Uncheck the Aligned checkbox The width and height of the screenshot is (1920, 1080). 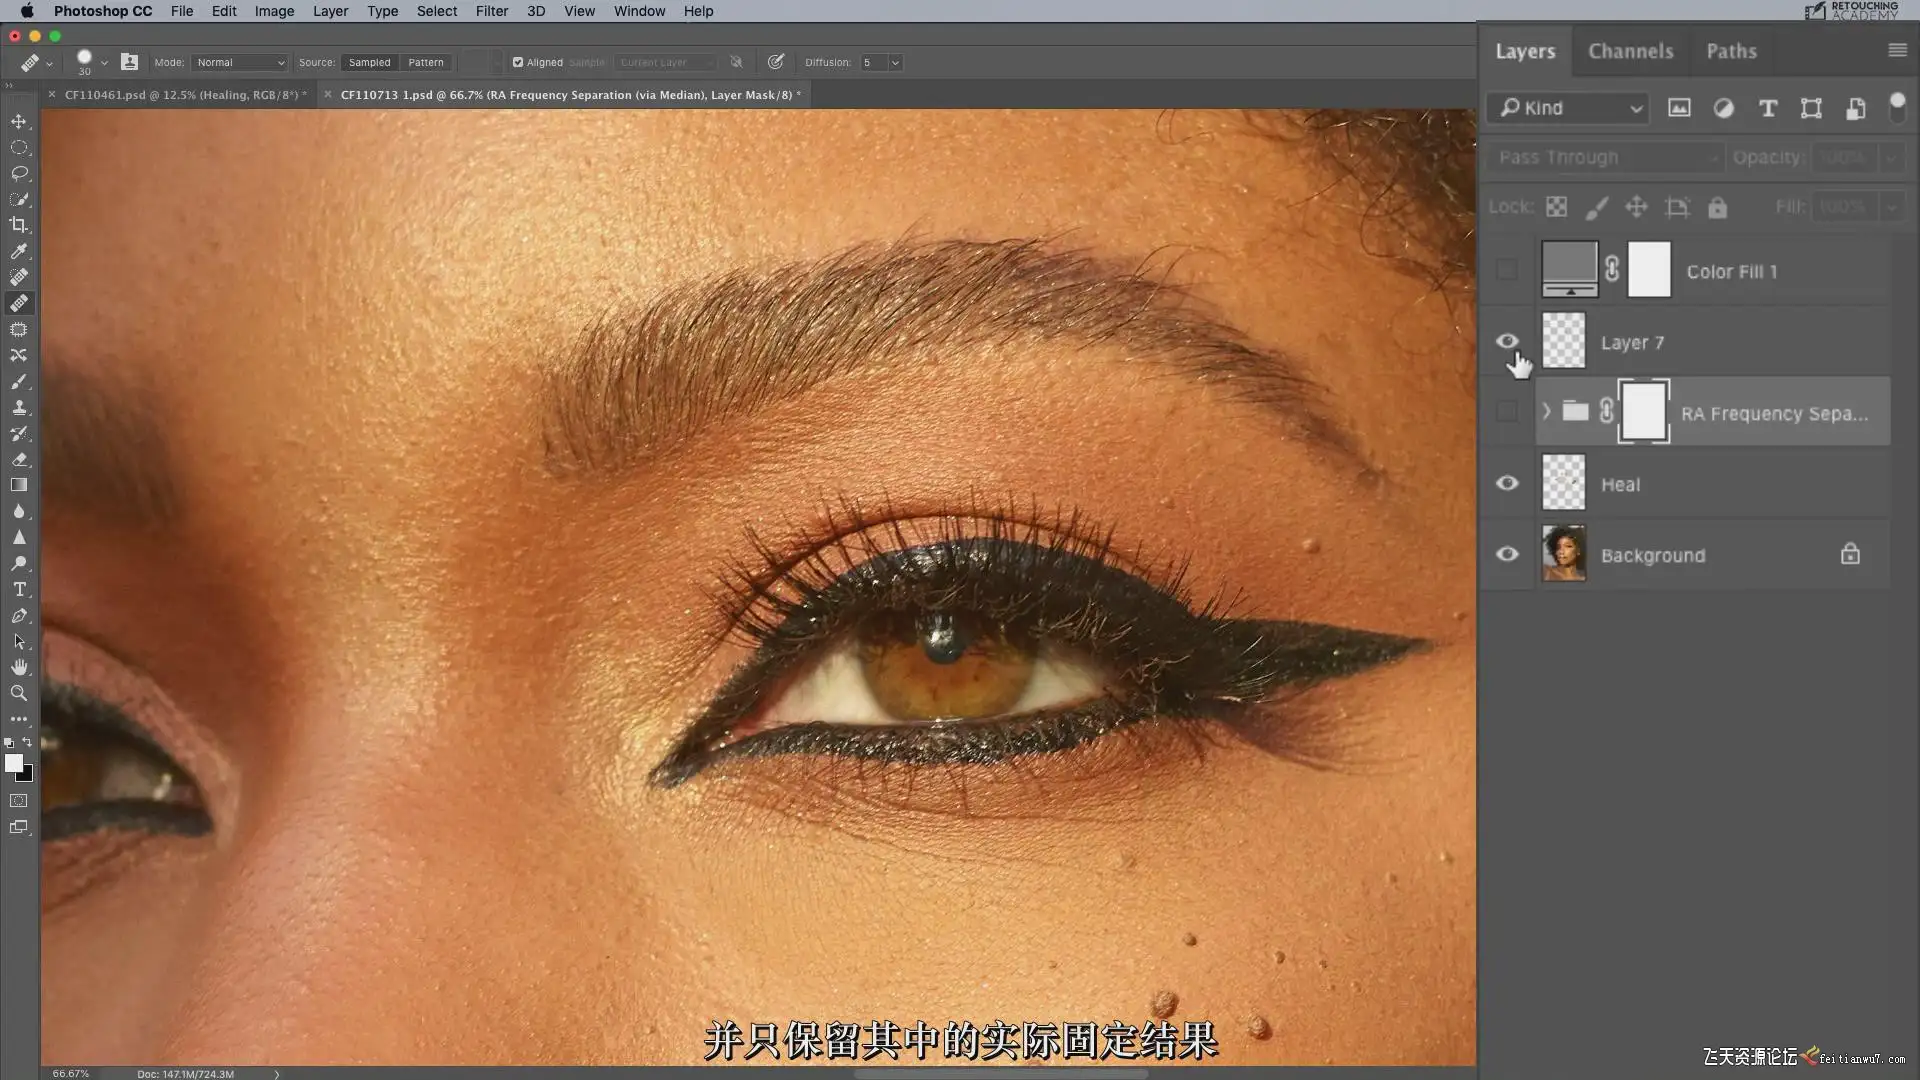(518, 62)
